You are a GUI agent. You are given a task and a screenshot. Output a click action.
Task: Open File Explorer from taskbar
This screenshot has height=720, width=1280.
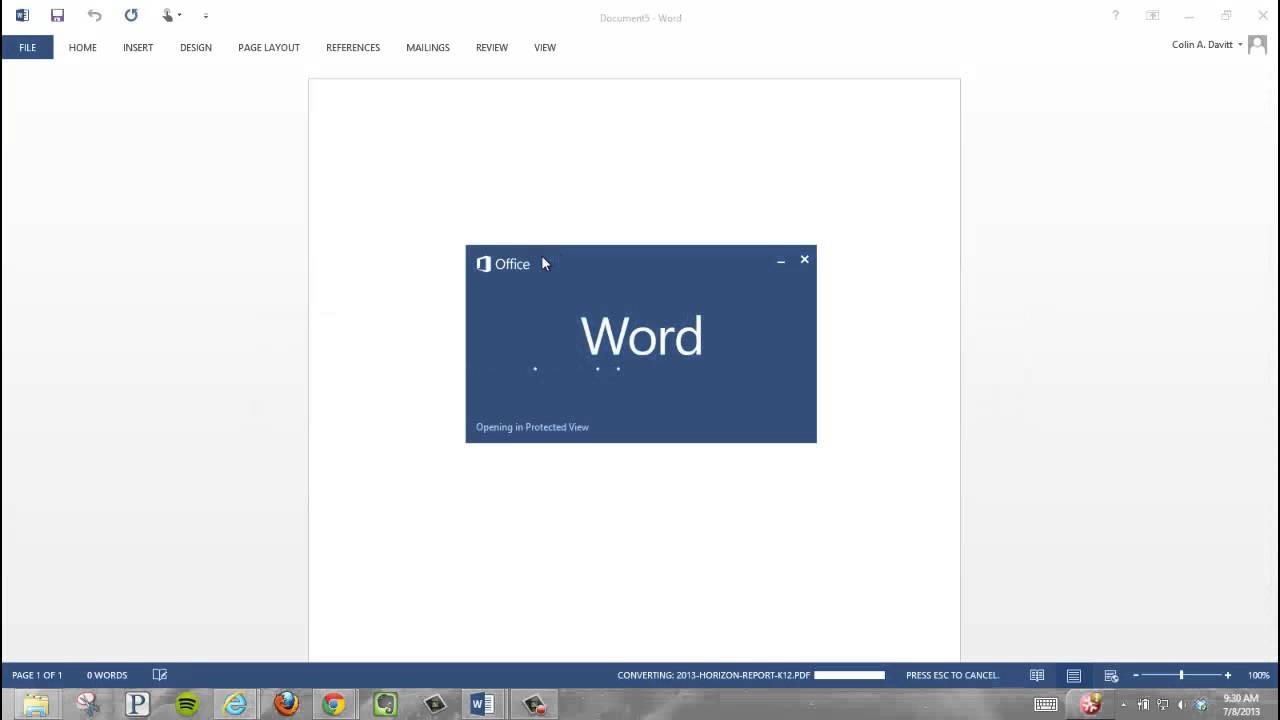click(36, 704)
